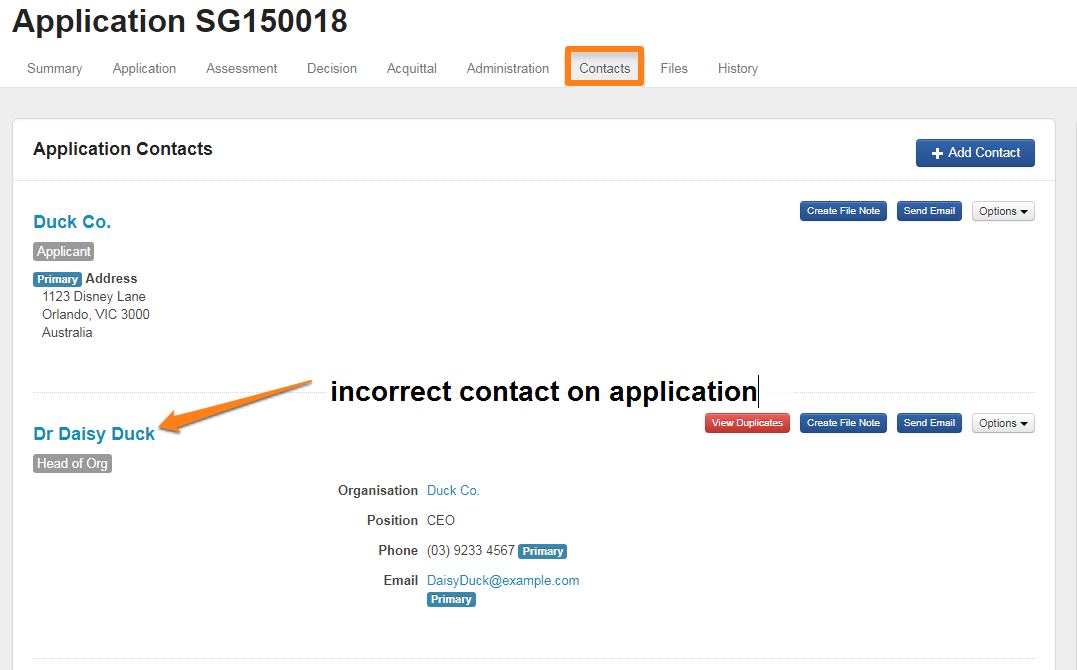The image size is (1077, 670).
Task: Open the Administration tab
Action: pos(508,69)
